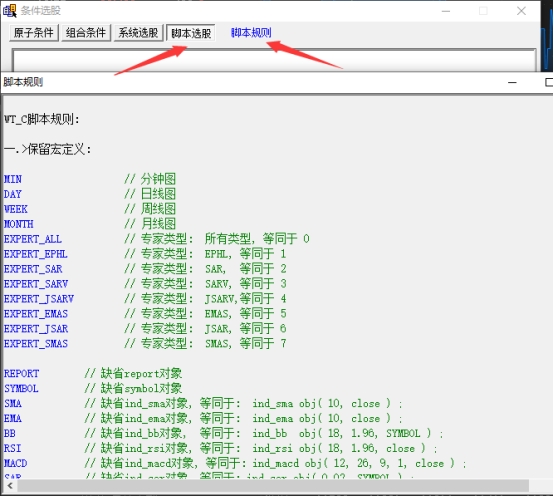Click the empty input box under the buttons

(274, 60)
